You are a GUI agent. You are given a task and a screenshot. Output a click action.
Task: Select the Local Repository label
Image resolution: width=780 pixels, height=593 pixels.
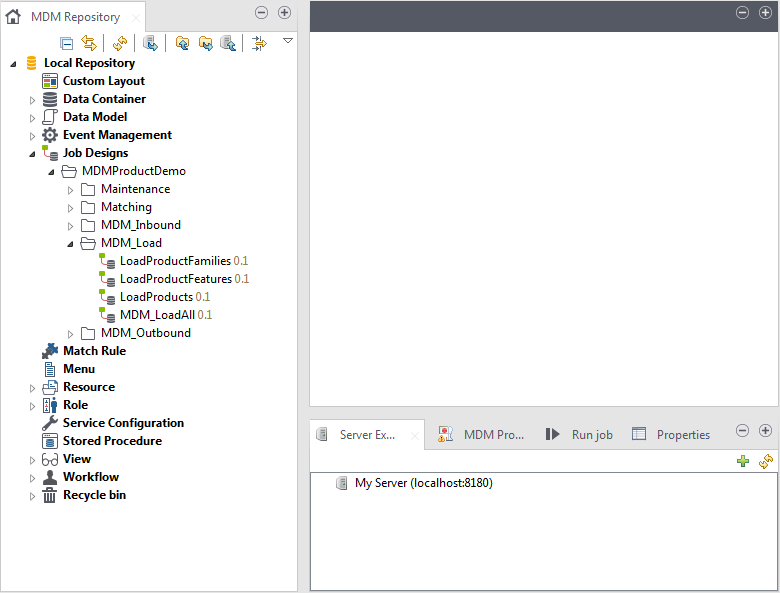tap(90, 63)
